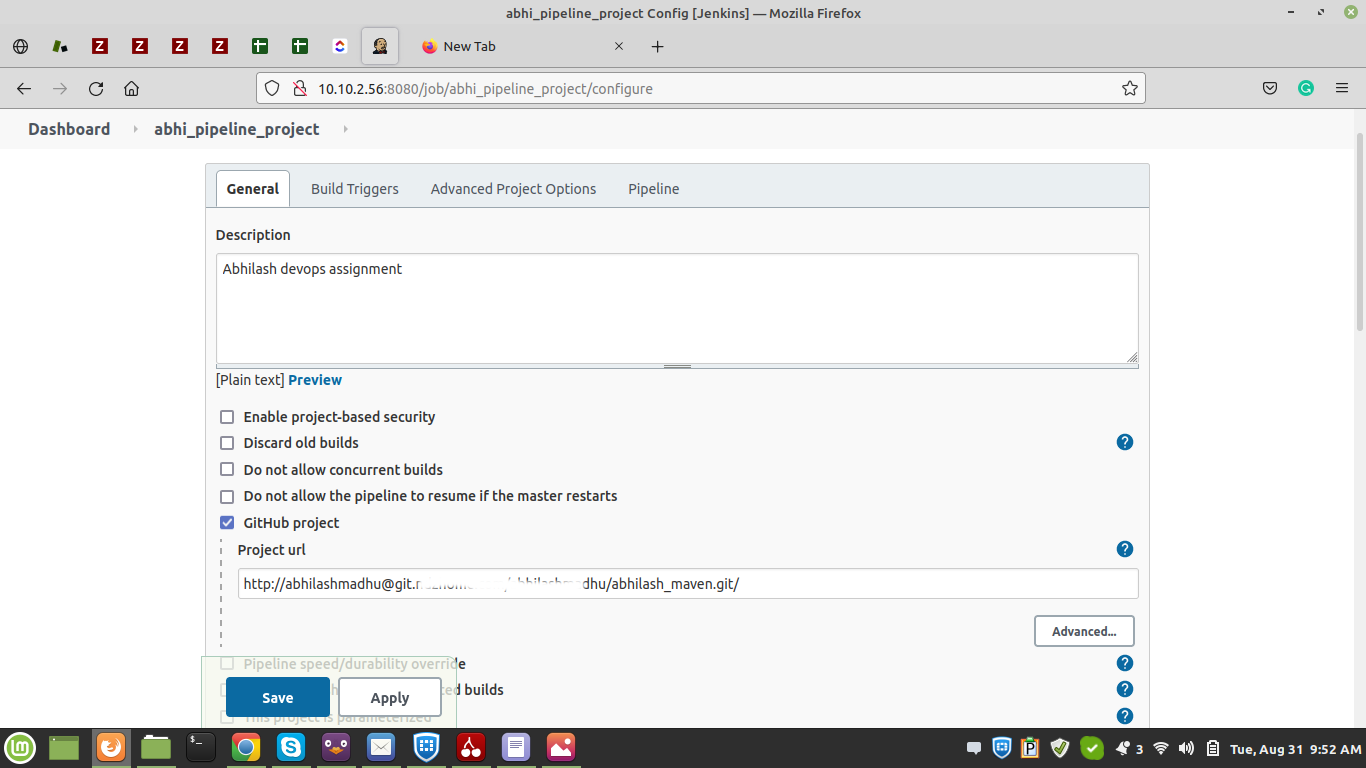The image size is (1366, 768).
Task: Enable project-based security checkbox
Action: pos(227,417)
